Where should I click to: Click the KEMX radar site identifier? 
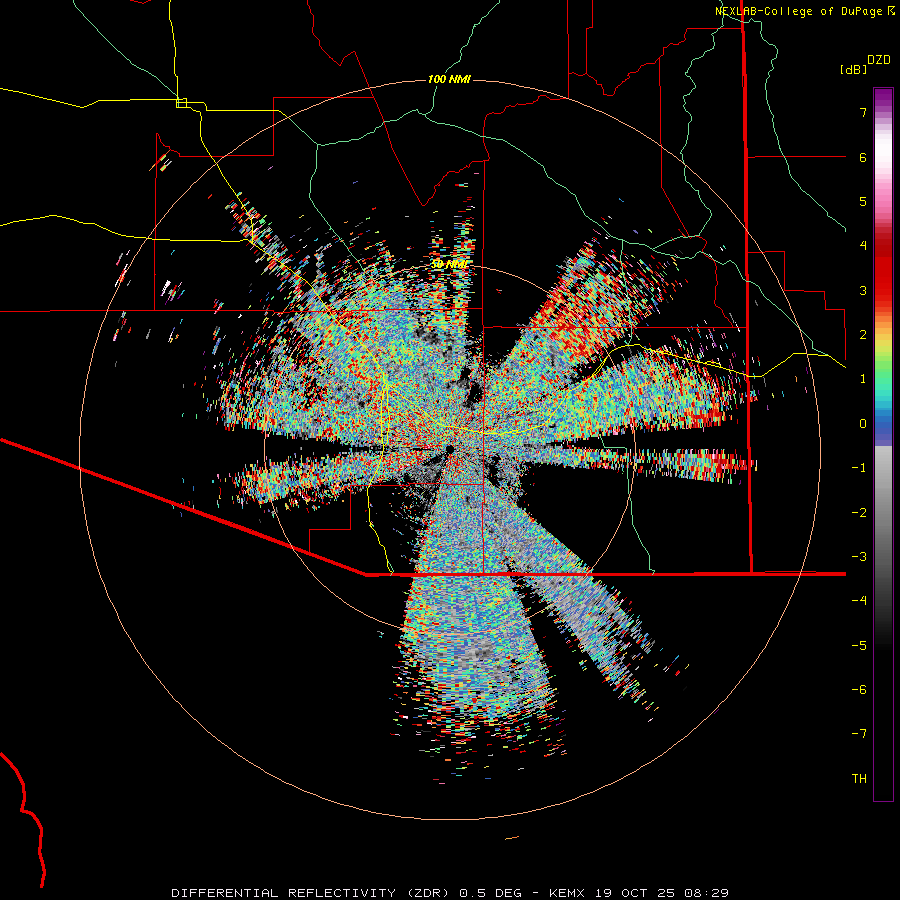pyautogui.click(x=567, y=893)
